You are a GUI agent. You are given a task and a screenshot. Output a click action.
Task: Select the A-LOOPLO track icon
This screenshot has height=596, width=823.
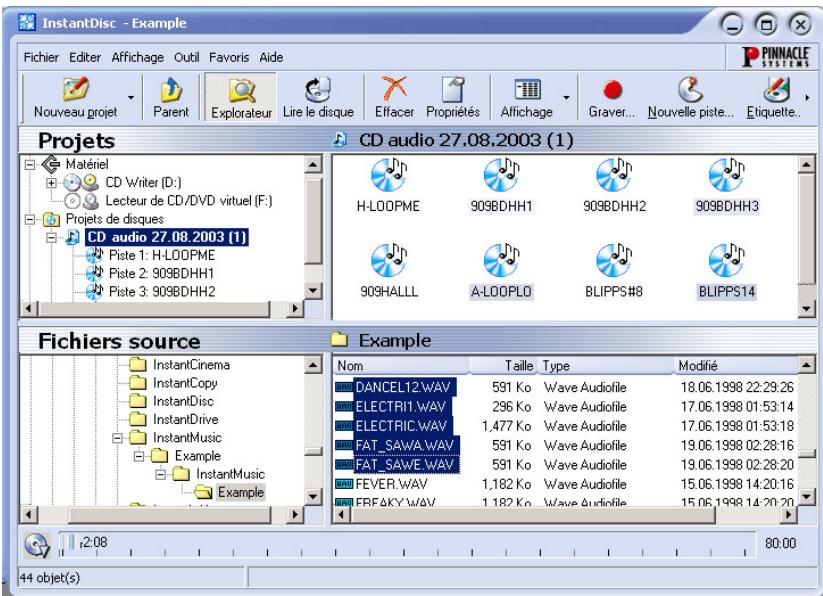(x=501, y=261)
